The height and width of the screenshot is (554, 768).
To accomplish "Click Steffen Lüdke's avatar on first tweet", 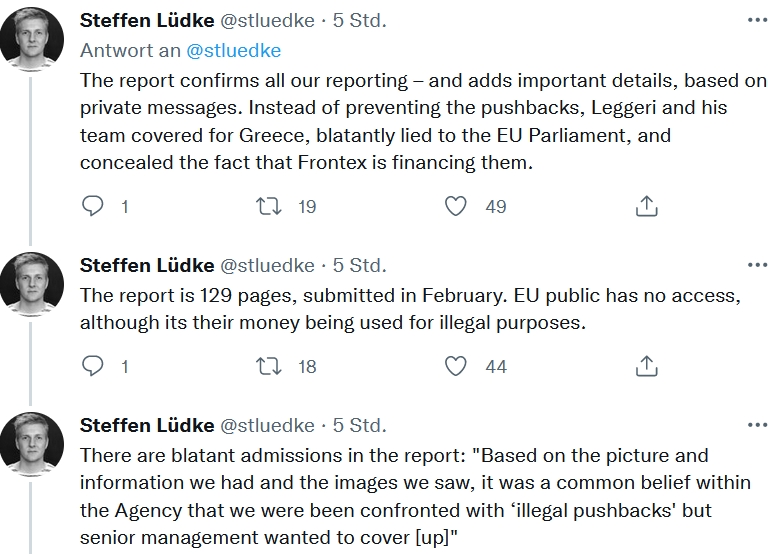I will pos(33,42).
